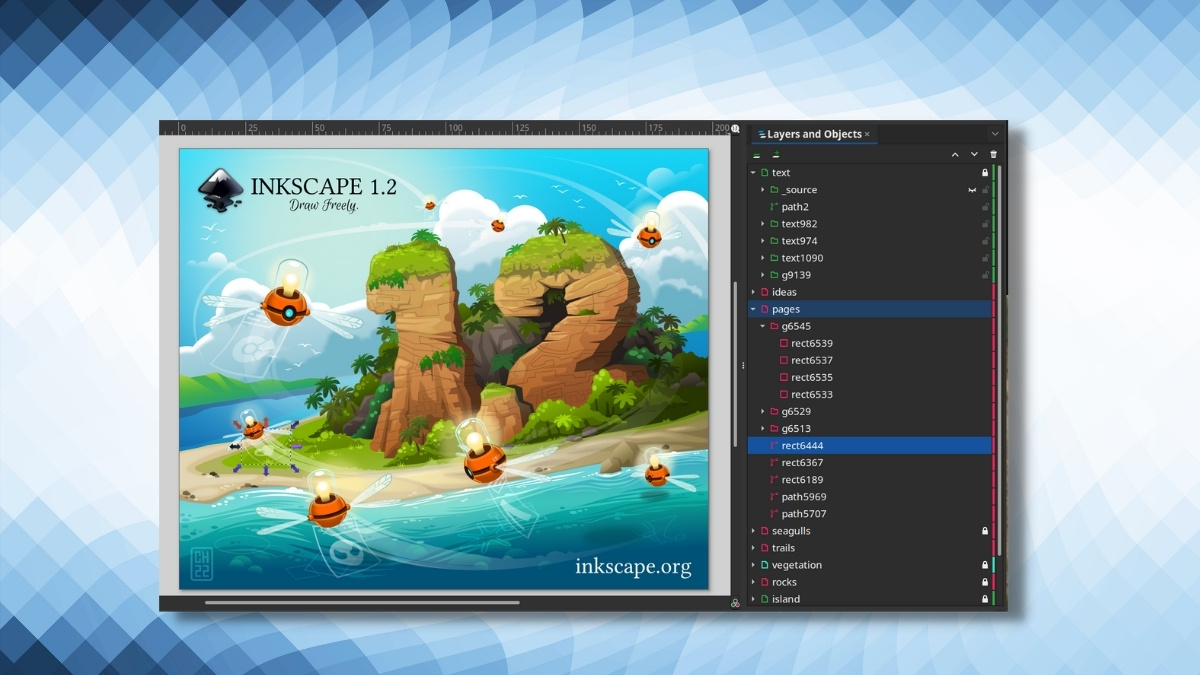Unlock the island layer
The image size is (1200, 675).
click(x=985, y=598)
